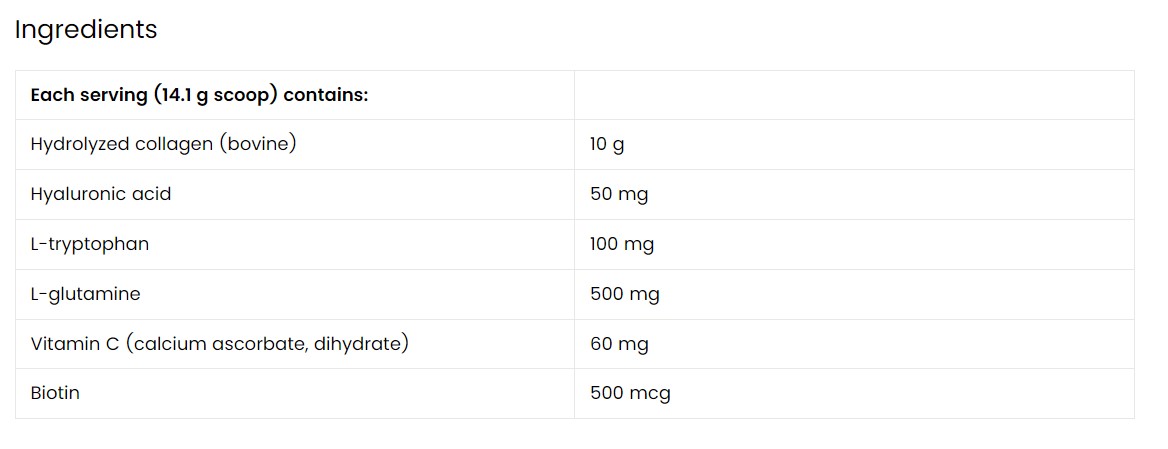This screenshot has width=1168, height=449.
Task: Click the word 'contains:' in header row
Action: [326, 95]
